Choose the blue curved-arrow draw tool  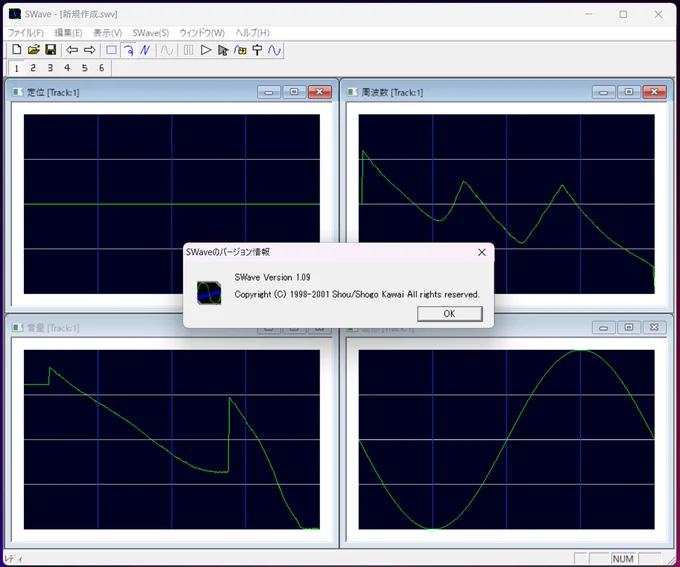(x=128, y=50)
